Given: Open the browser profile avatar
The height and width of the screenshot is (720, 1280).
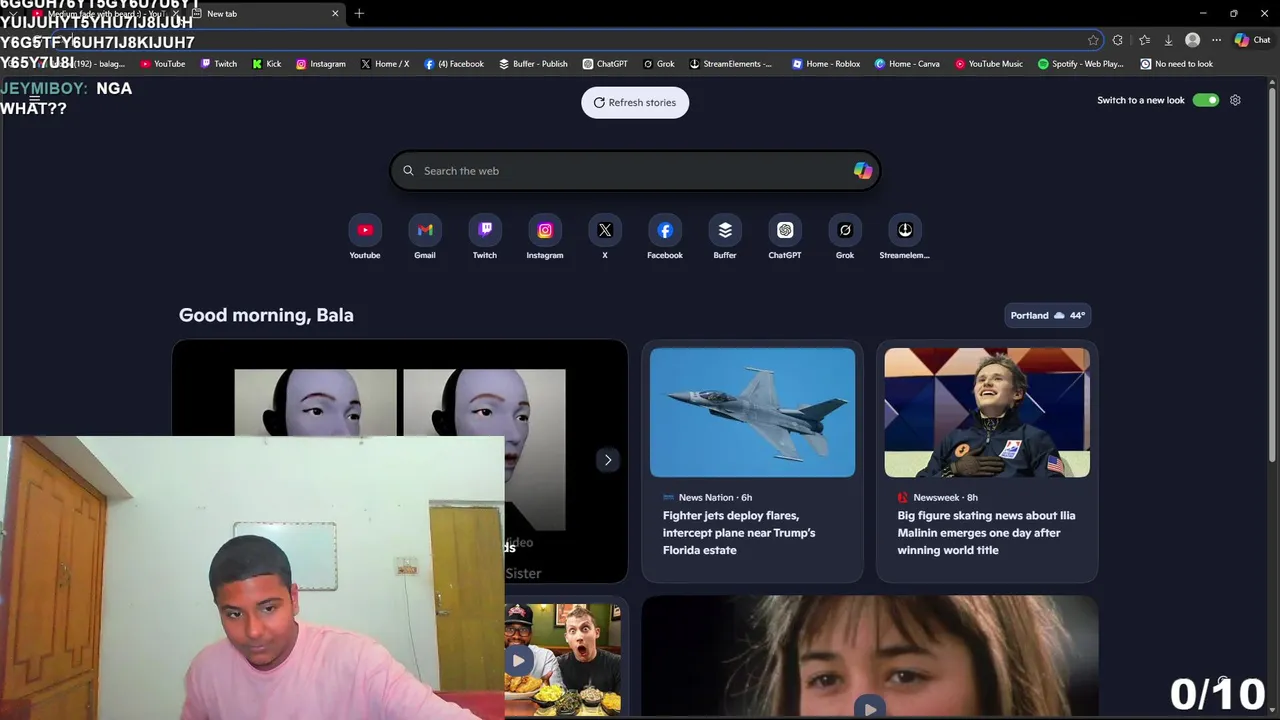Looking at the screenshot, I should 1192,40.
